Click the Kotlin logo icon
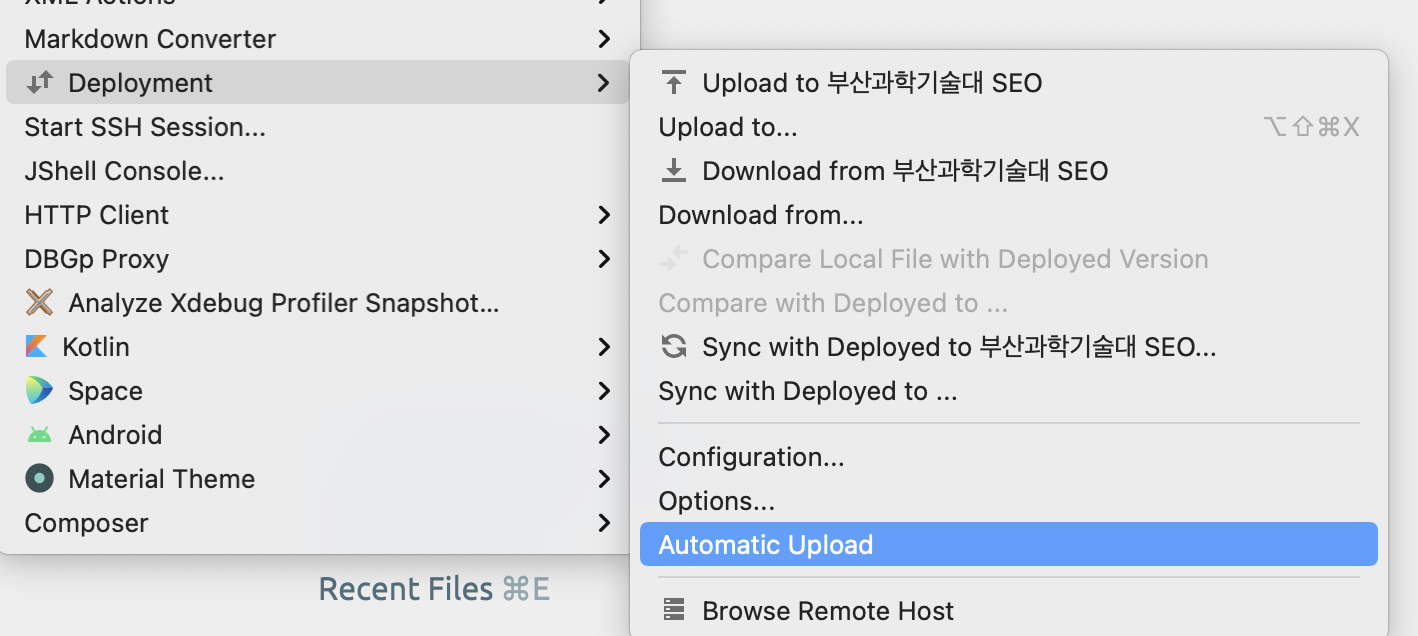1418x636 pixels. (36, 347)
